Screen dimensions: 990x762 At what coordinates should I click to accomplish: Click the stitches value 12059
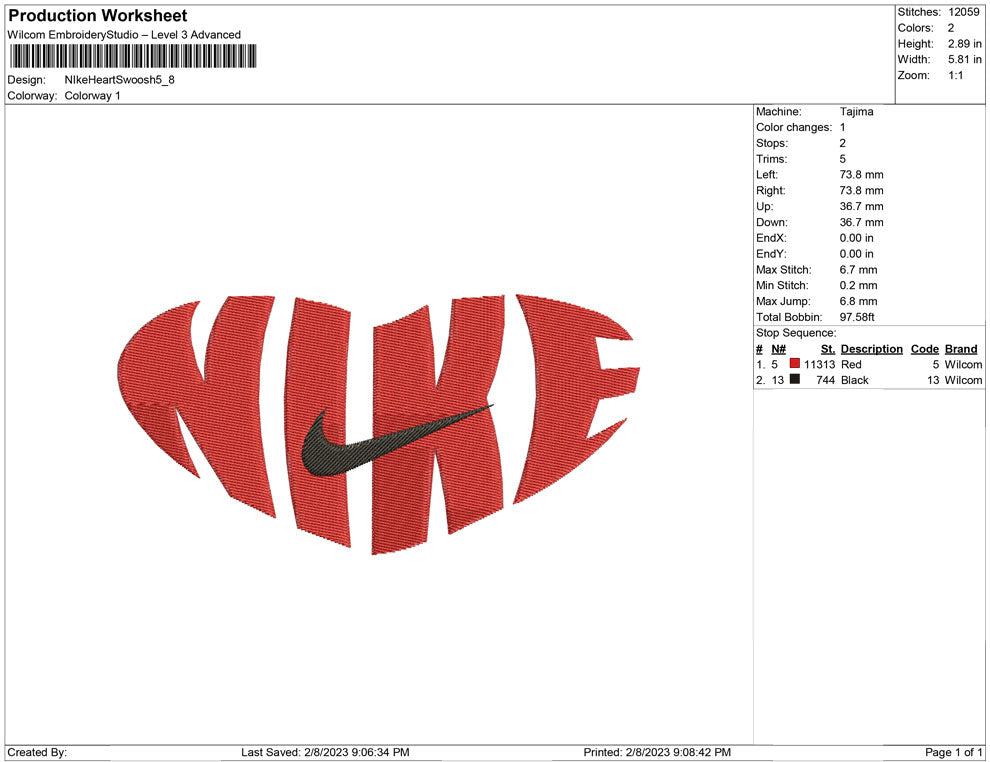click(x=963, y=12)
